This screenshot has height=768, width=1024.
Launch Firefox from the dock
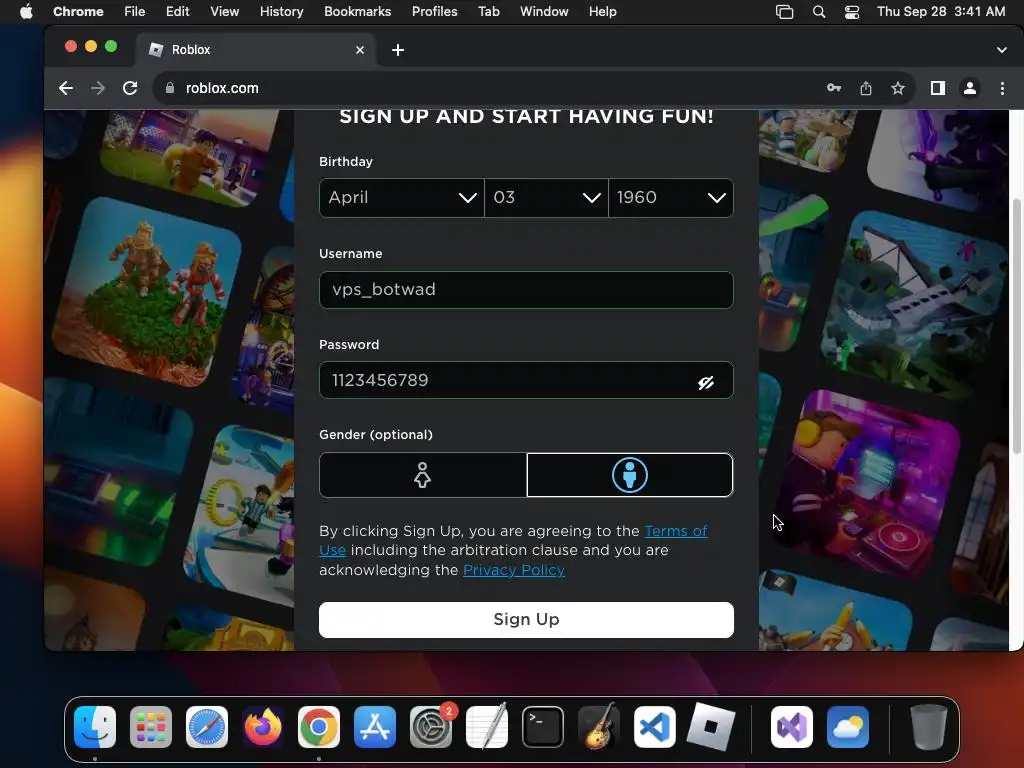(x=263, y=727)
